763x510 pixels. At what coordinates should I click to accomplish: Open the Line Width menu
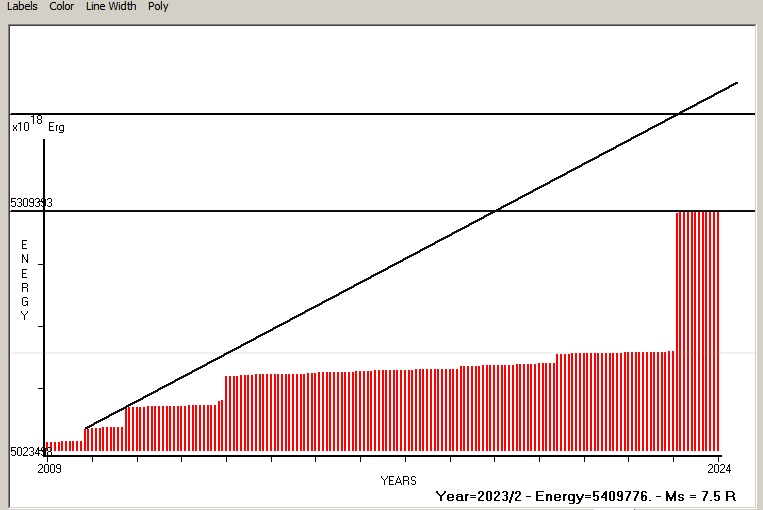point(110,6)
